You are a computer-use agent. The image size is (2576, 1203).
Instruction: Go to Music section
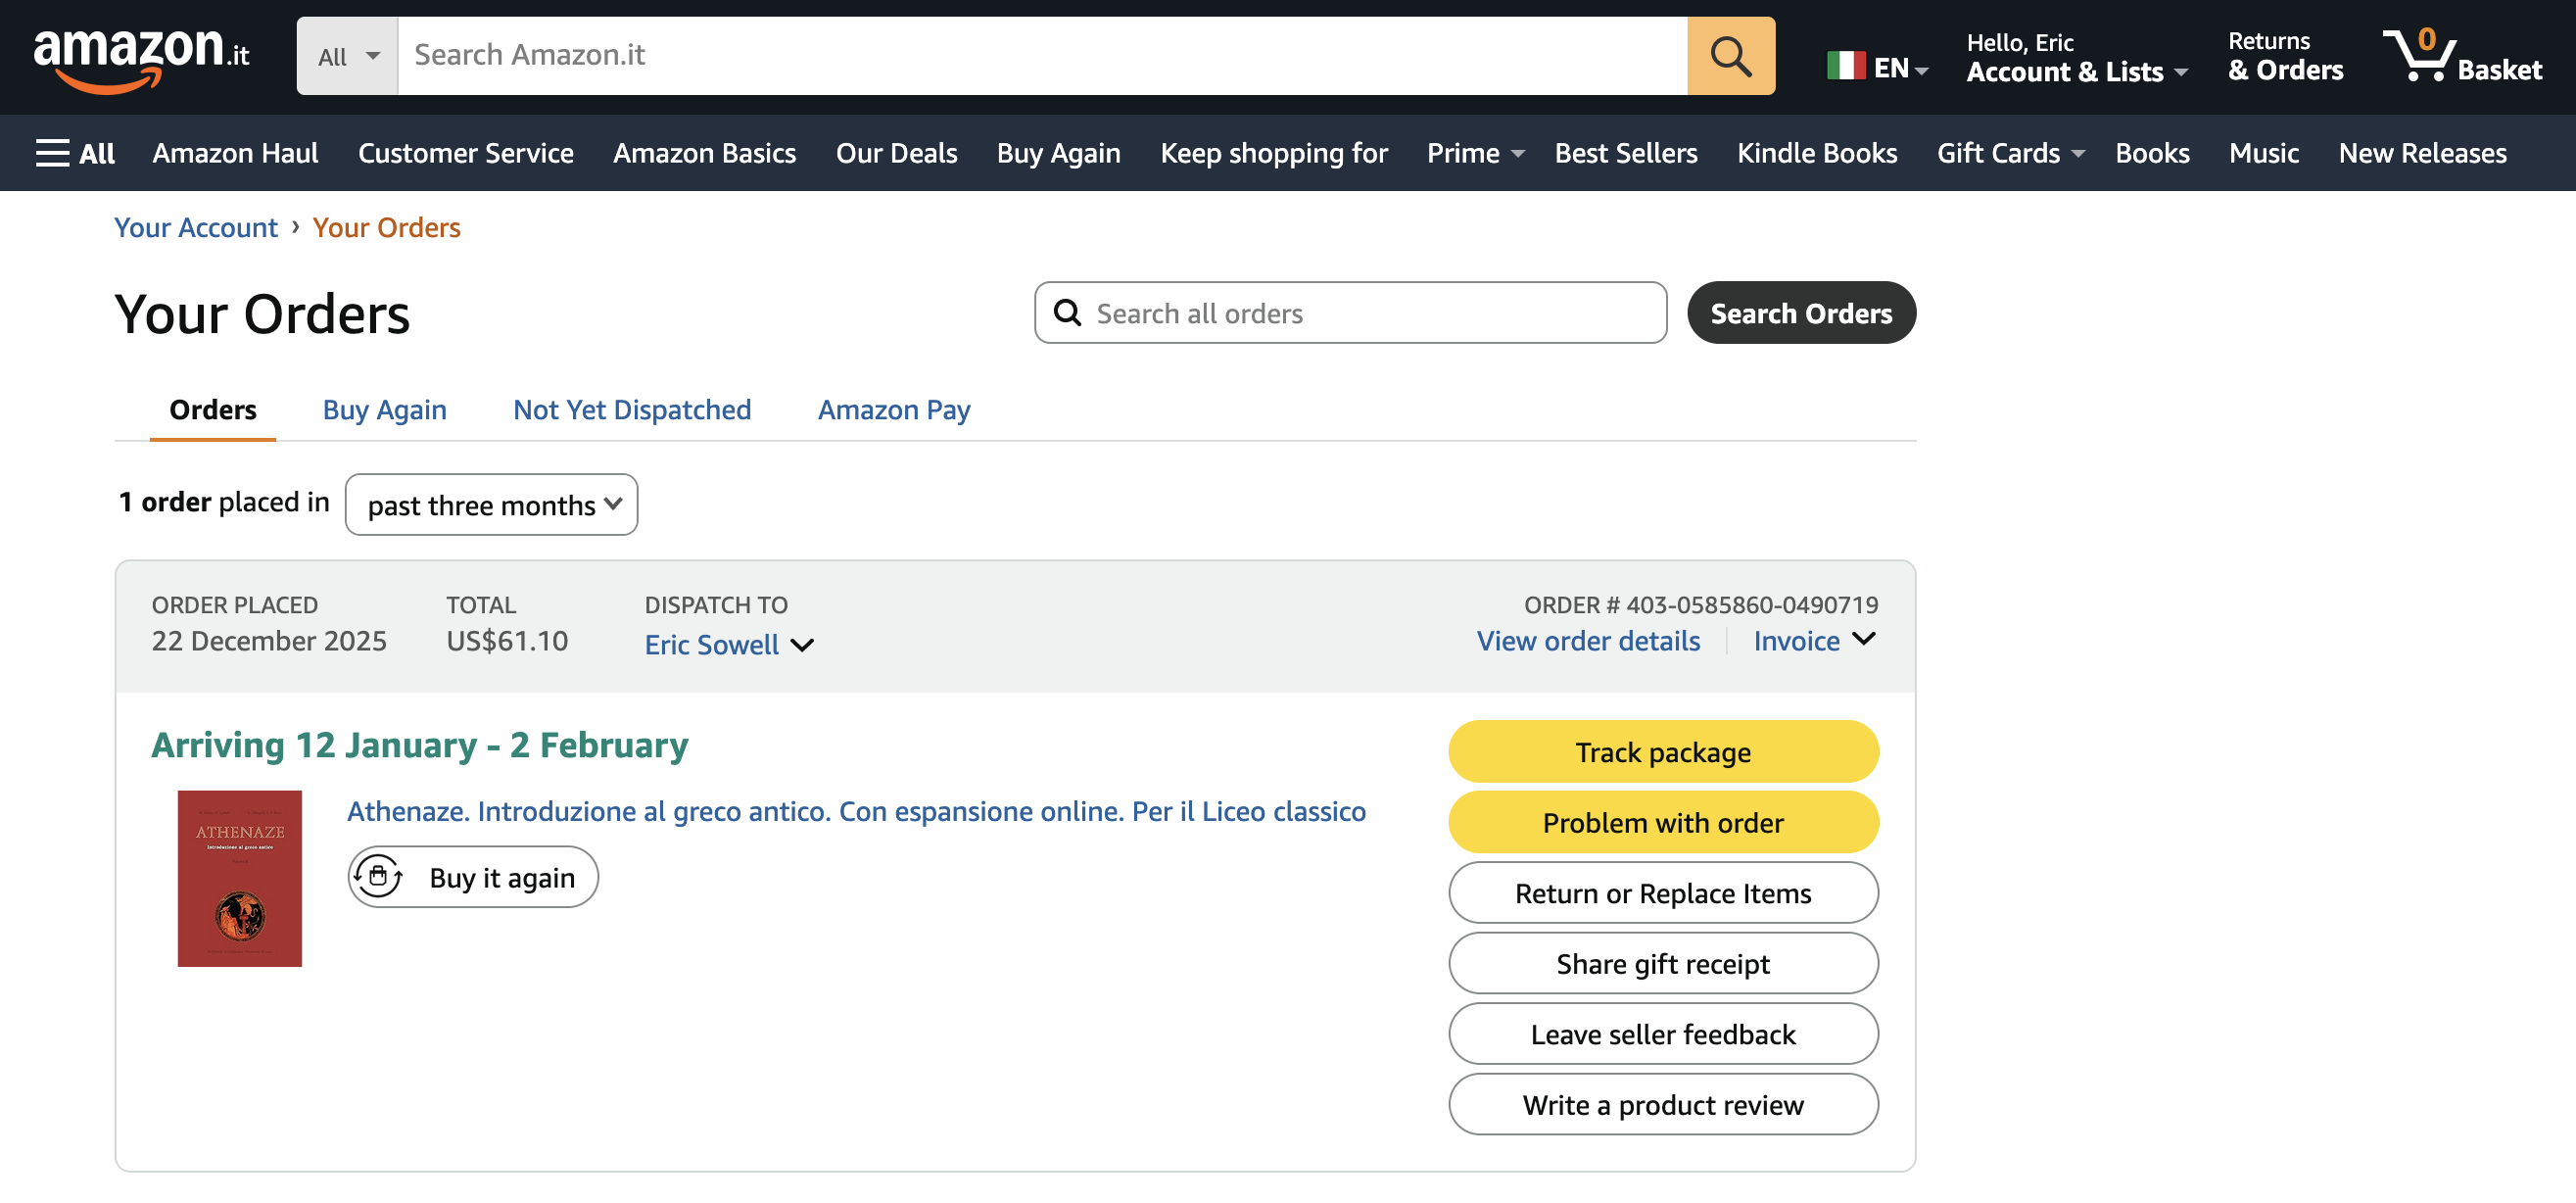[x=2264, y=153]
